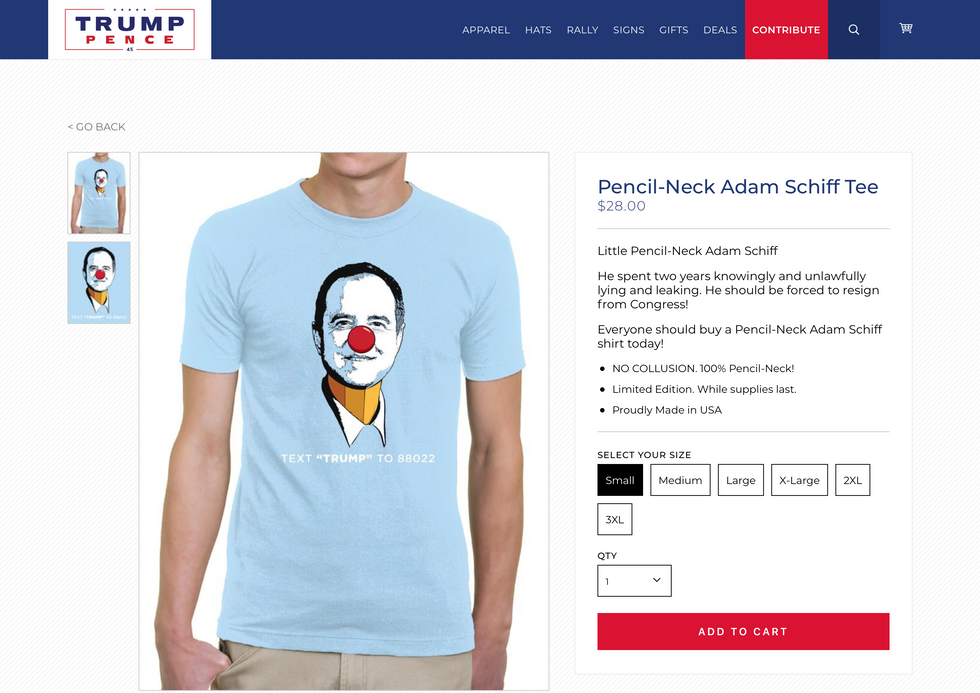
Task: Expand the QTY quantity dropdown
Action: [x=634, y=581]
